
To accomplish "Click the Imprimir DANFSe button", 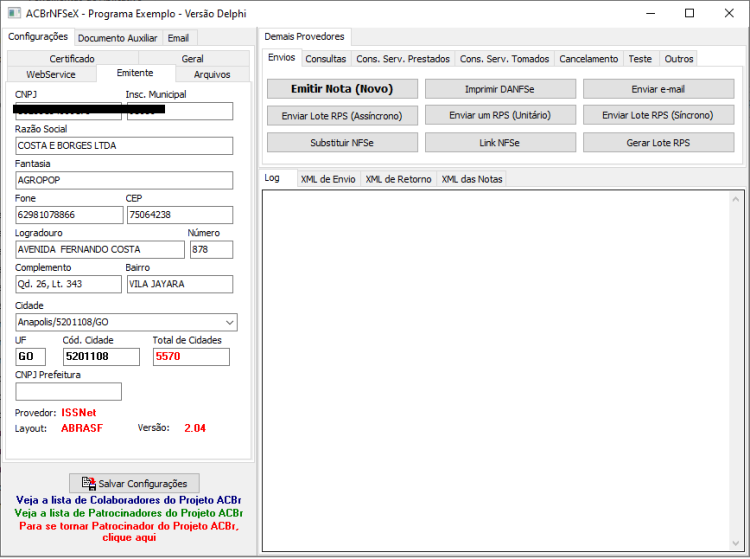I will coord(500,89).
